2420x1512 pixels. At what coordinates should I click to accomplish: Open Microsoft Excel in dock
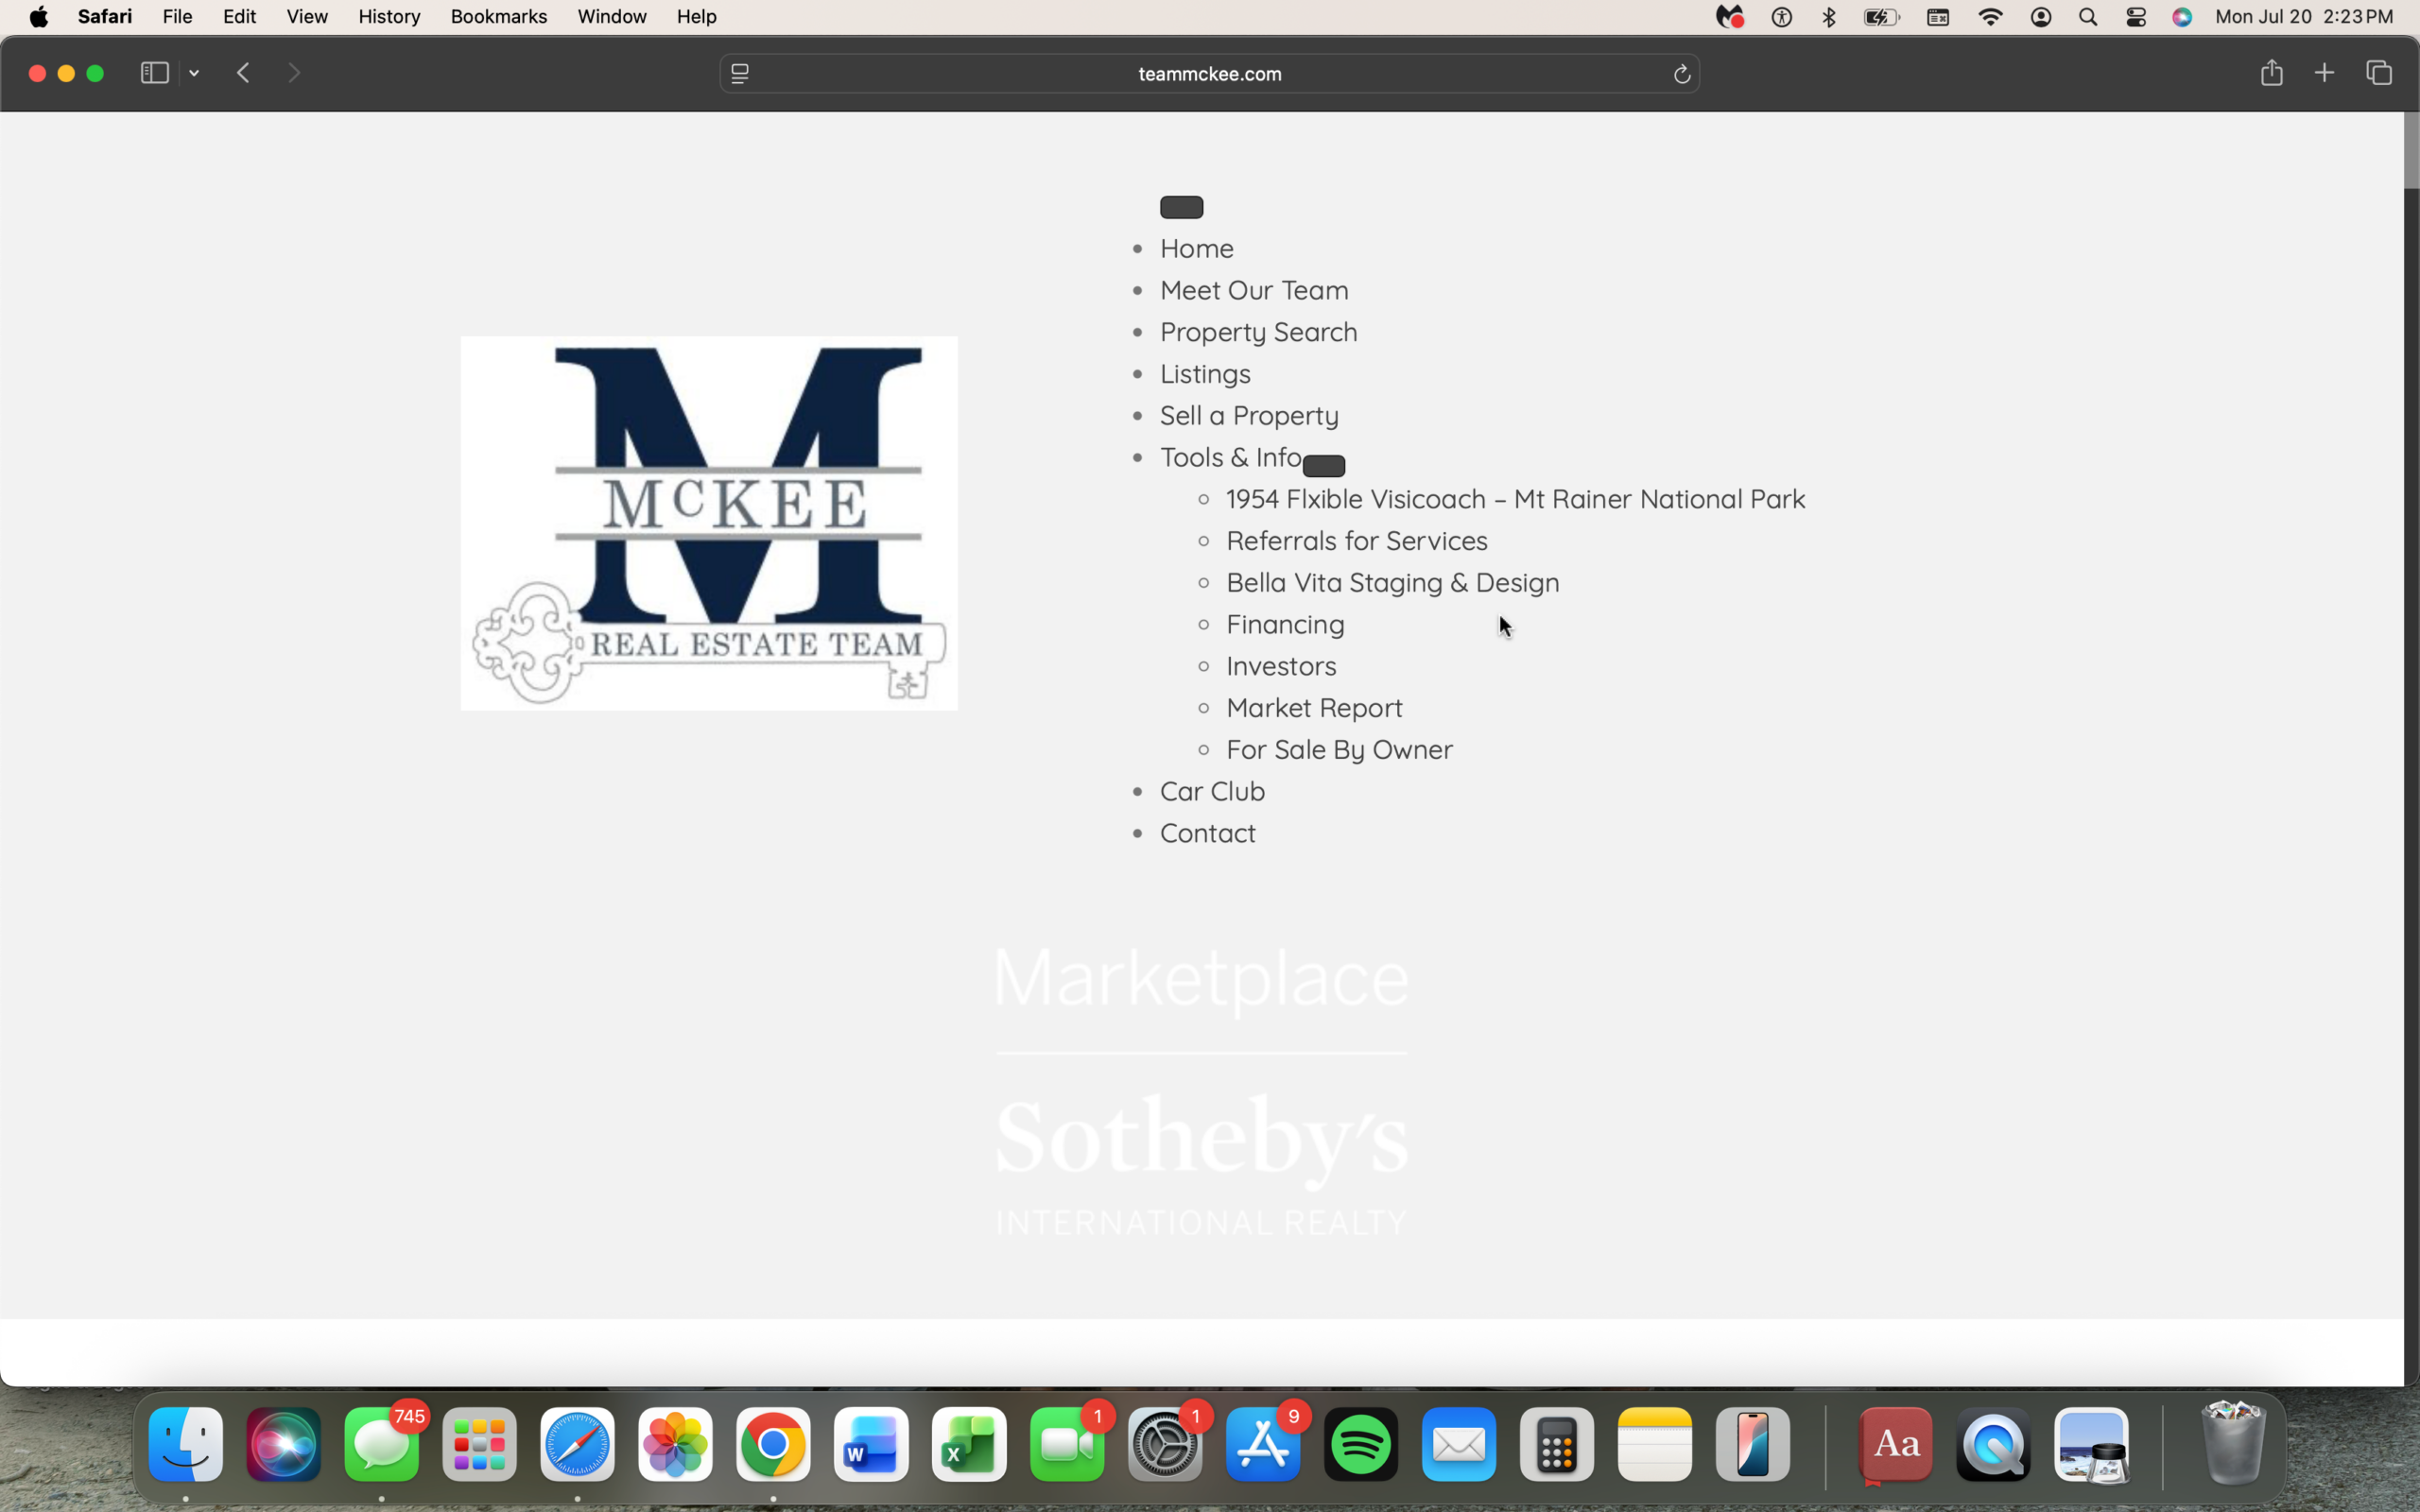[970, 1444]
